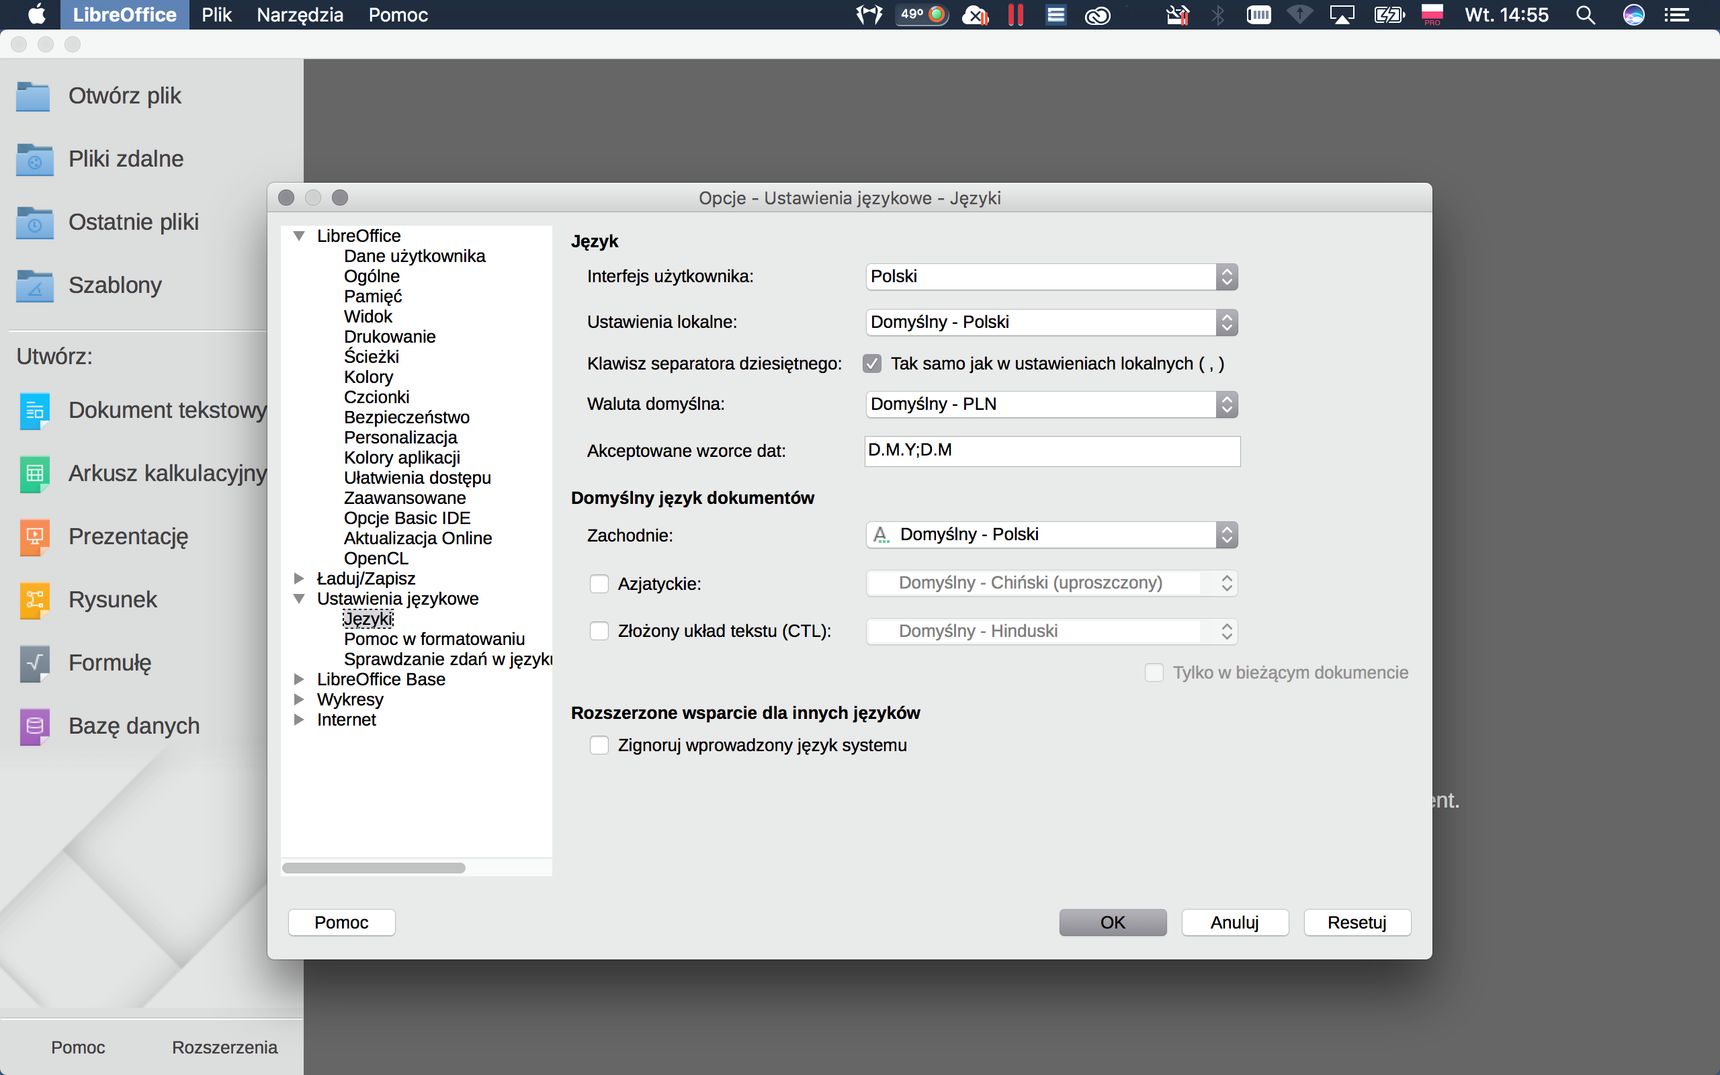
Task: Click the Pomoc button in Opcje dialog
Action: 342,922
